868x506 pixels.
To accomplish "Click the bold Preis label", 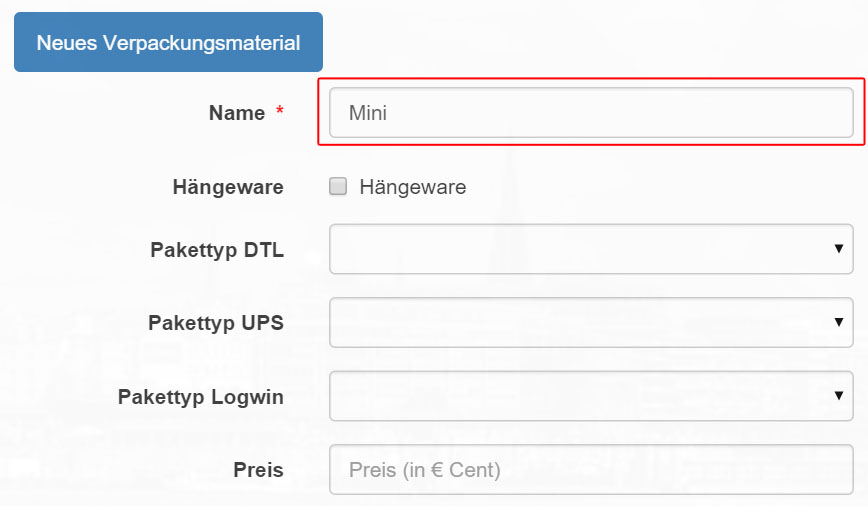I will point(259,470).
